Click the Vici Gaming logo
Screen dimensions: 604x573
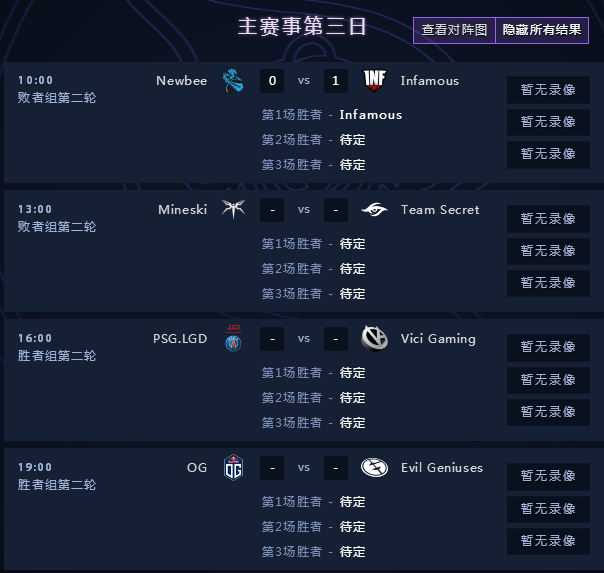tap(374, 338)
